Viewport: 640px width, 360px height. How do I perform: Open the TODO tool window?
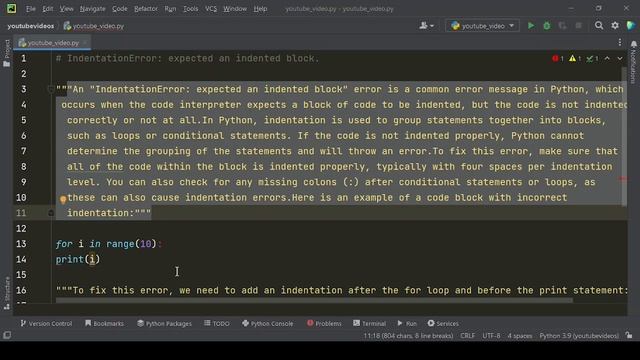[217, 323]
